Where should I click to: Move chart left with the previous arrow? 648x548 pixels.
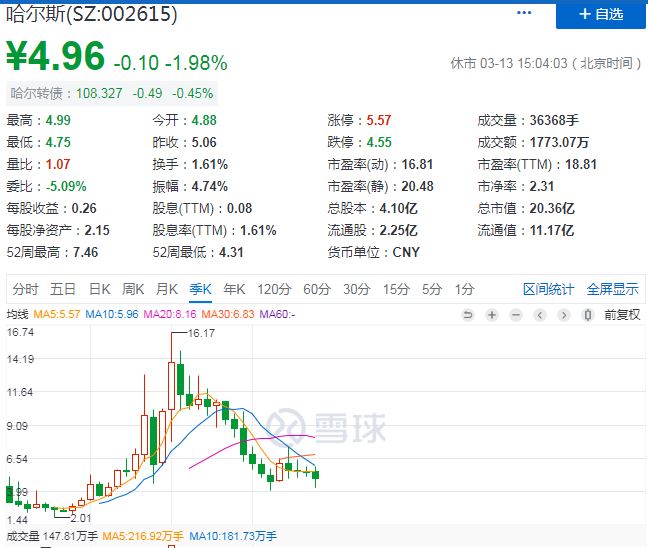click(540, 315)
